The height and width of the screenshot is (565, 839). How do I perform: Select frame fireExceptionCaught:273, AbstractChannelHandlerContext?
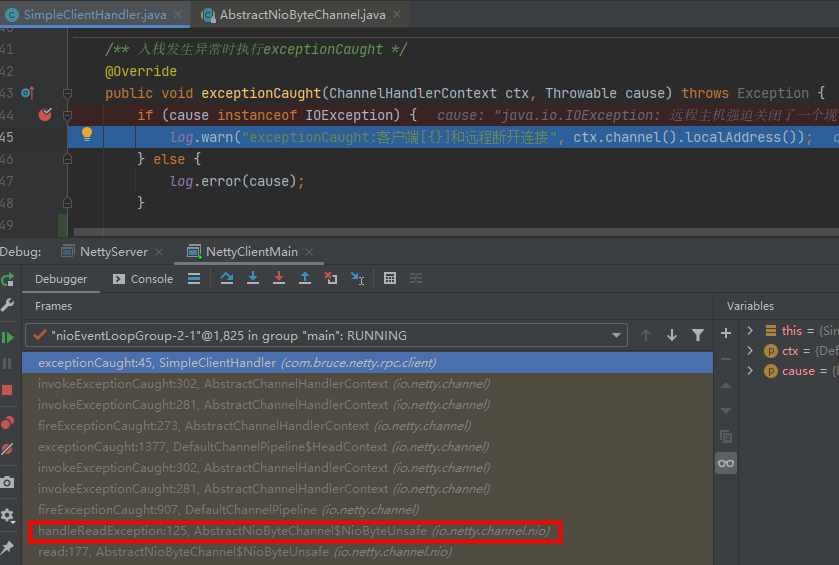tap(368, 426)
